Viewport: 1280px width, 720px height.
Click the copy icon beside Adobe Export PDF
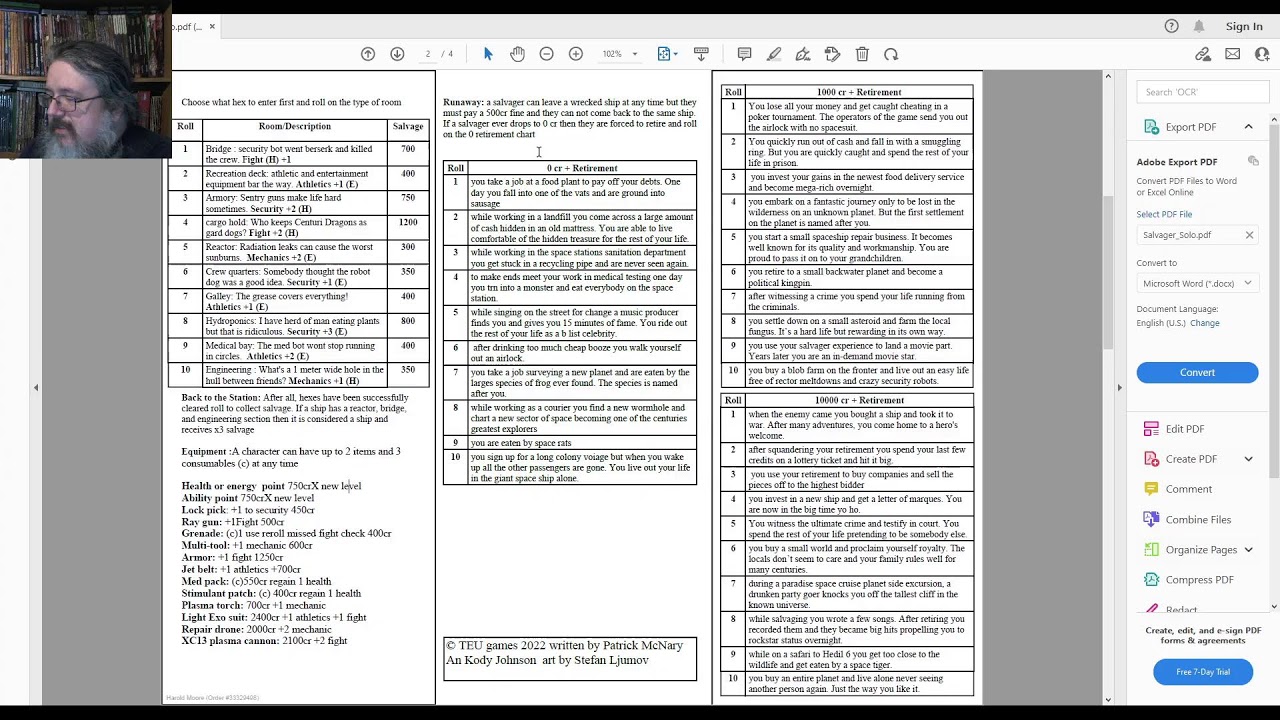click(1253, 161)
